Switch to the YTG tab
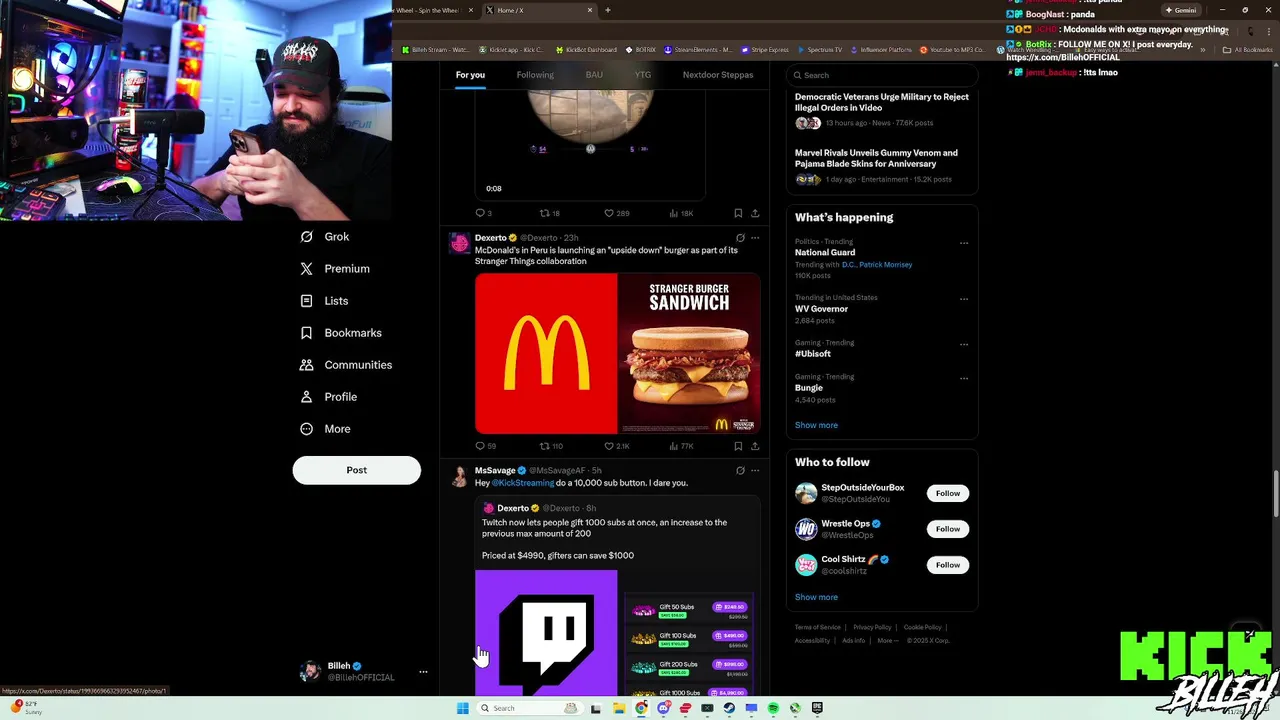Image resolution: width=1280 pixels, height=720 pixels. (643, 75)
